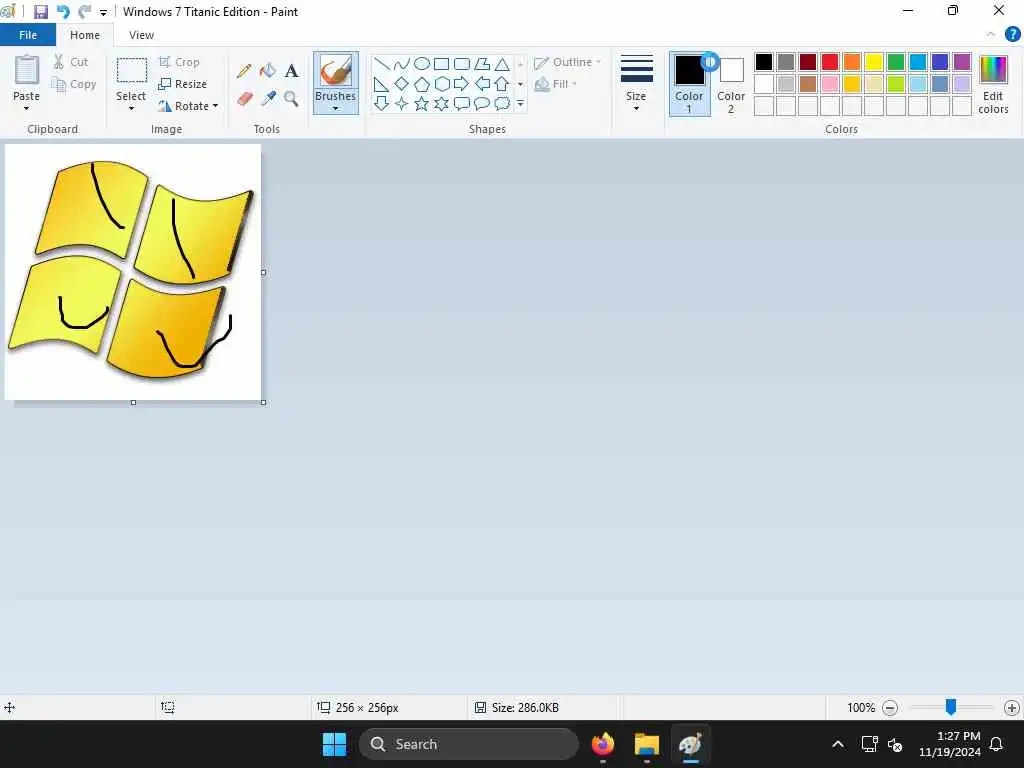The height and width of the screenshot is (768, 1024).
Task: Select the Eraser tool
Action: click(x=244, y=99)
